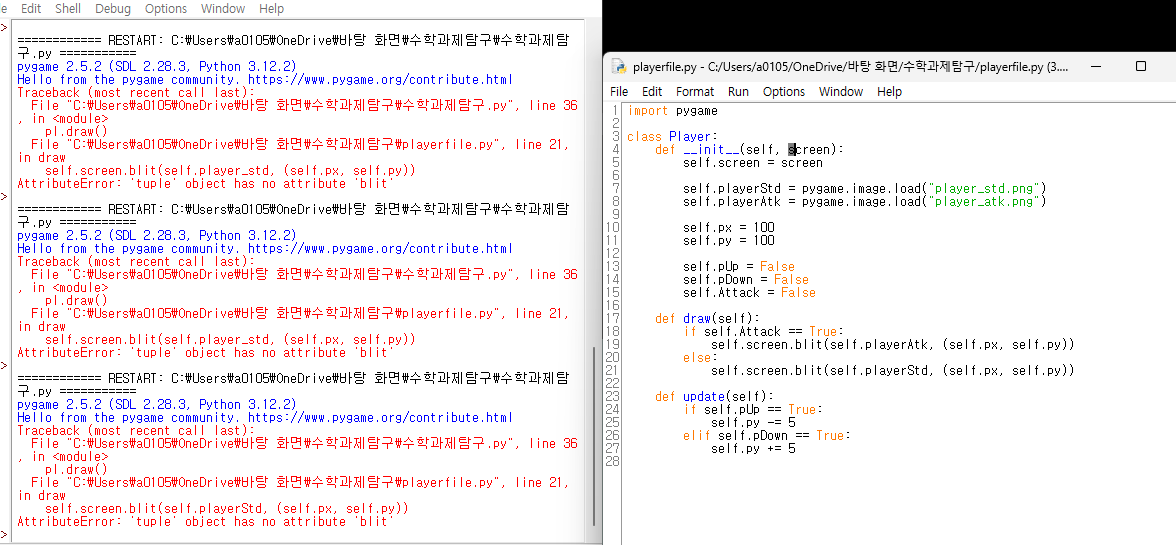This screenshot has width=1176, height=545.
Task: Click the 'else:' line in the editor
Action: click(700, 358)
